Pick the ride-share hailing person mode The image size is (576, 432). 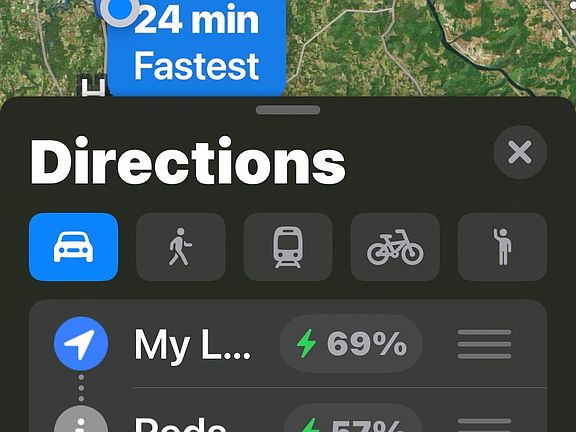point(502,247)
